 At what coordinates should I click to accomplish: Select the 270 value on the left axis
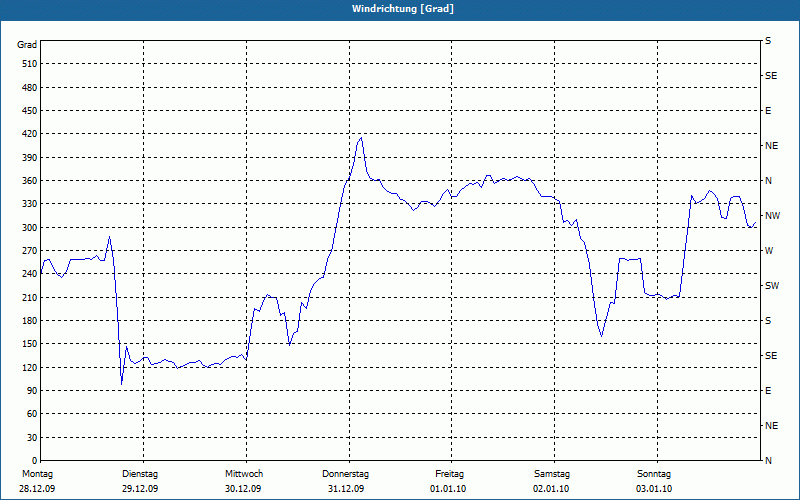[x=29, y=251]
